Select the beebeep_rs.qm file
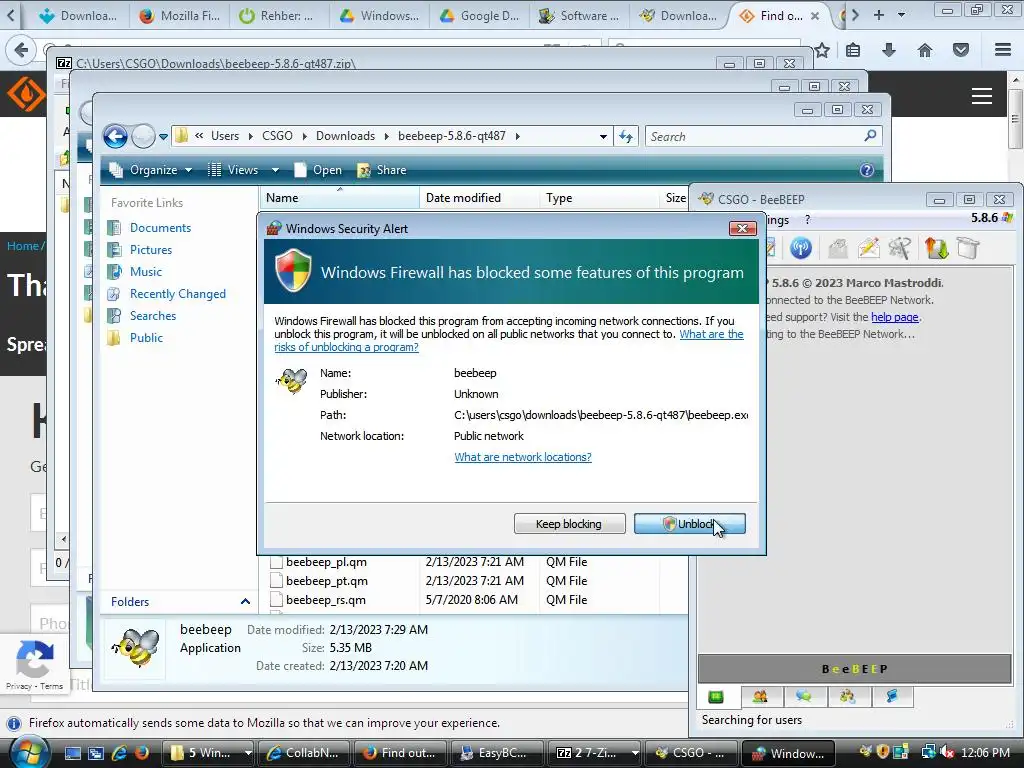This screenshot has height=768, width=1024. [326, 600]
